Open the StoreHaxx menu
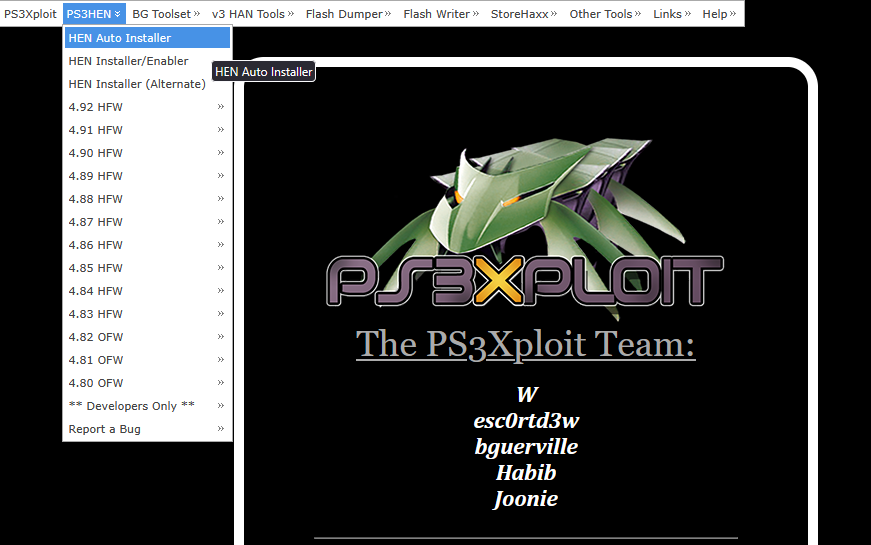The image size is (871, 545). [523, 14]
